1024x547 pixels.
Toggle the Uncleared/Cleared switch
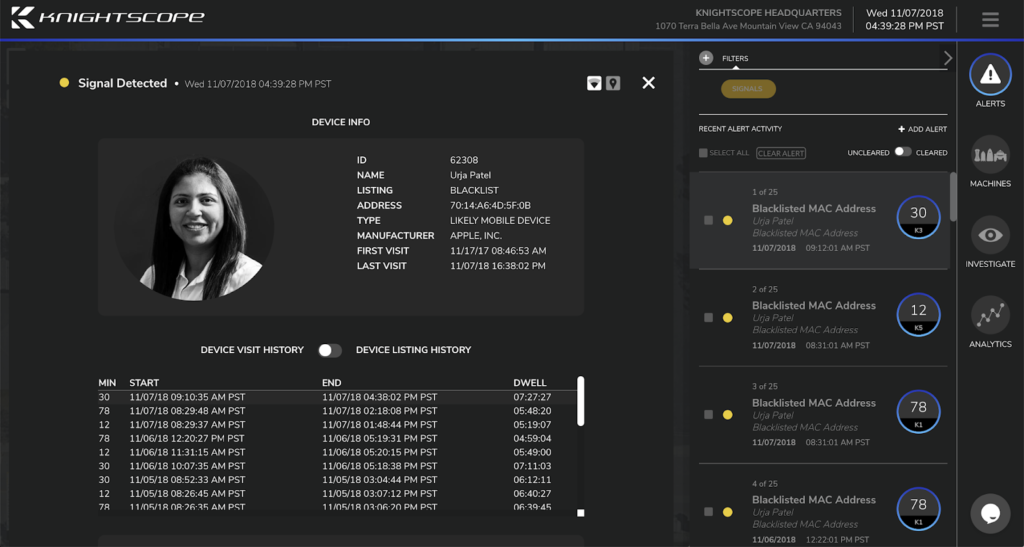pos(903,151)
